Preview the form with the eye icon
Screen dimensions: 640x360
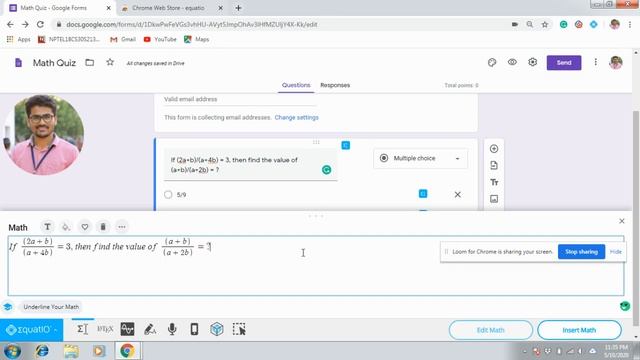point(512,62)
